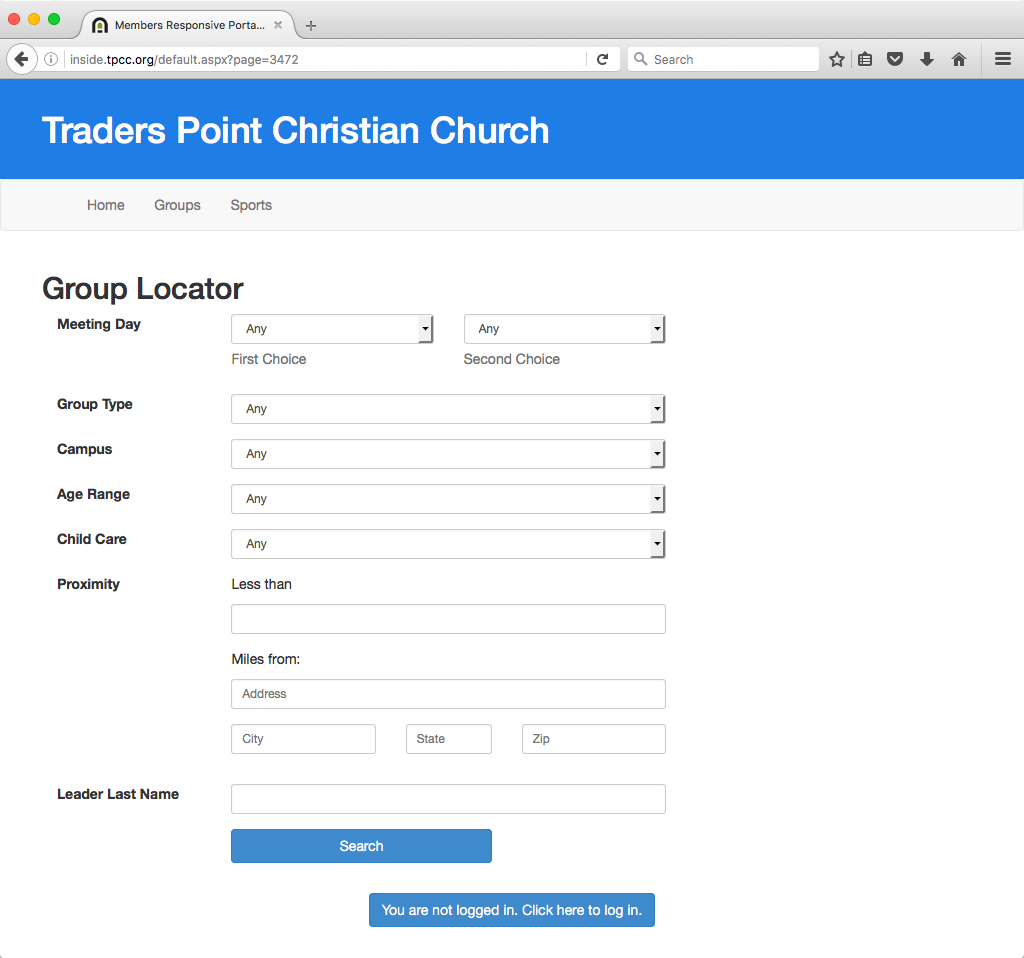
Task: Expand the Child Care dropdown
Action: [448, 544]
